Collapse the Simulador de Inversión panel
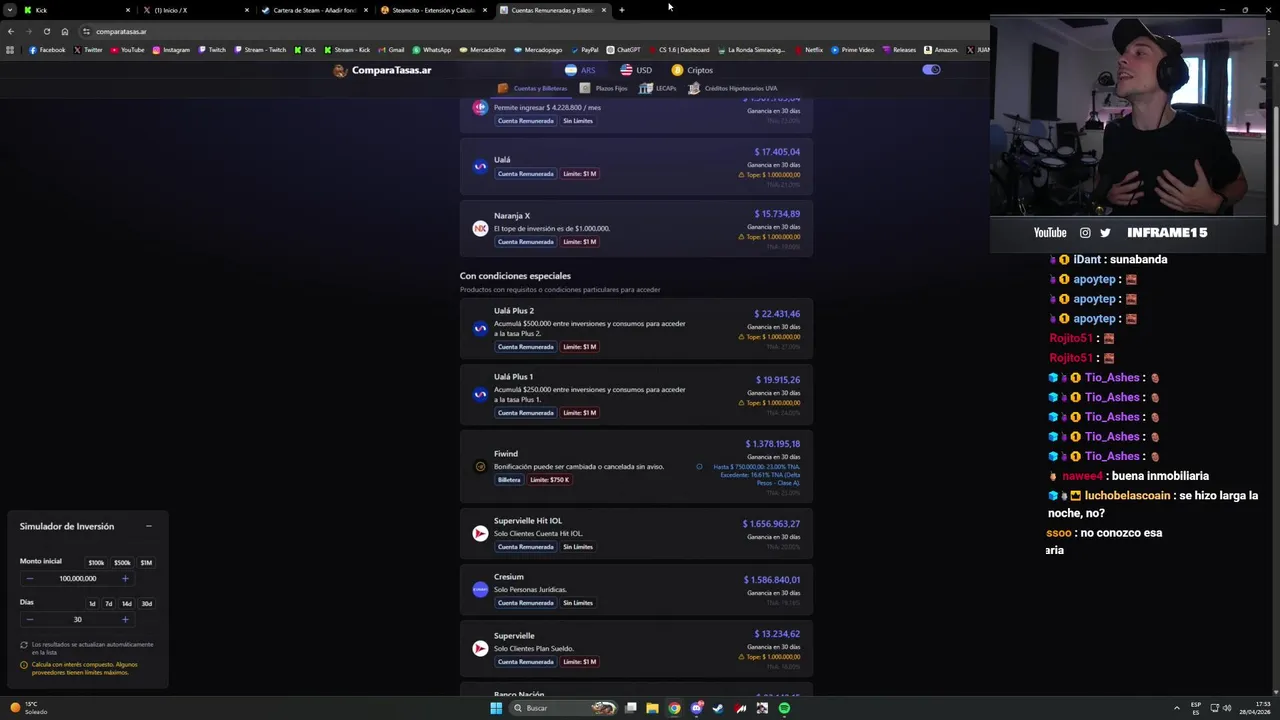Screen dimensions: 1280x720 tap(148, 526)
